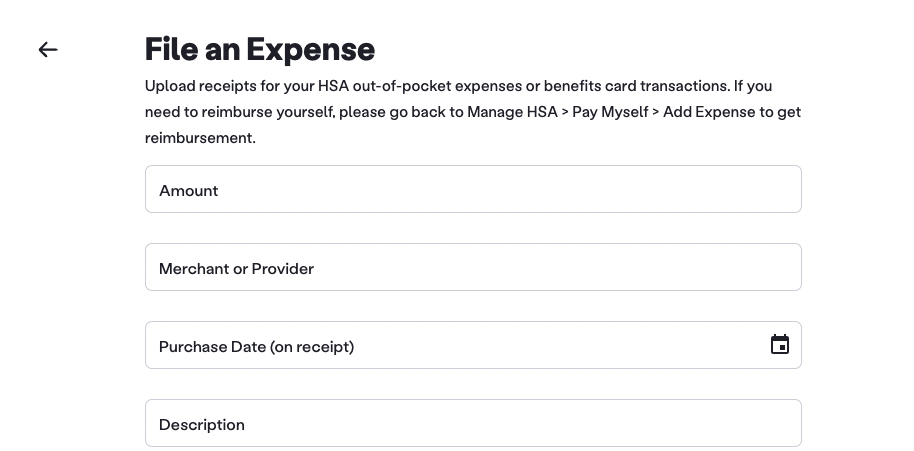Click the "Amount" placeholder label

[189, 190]
